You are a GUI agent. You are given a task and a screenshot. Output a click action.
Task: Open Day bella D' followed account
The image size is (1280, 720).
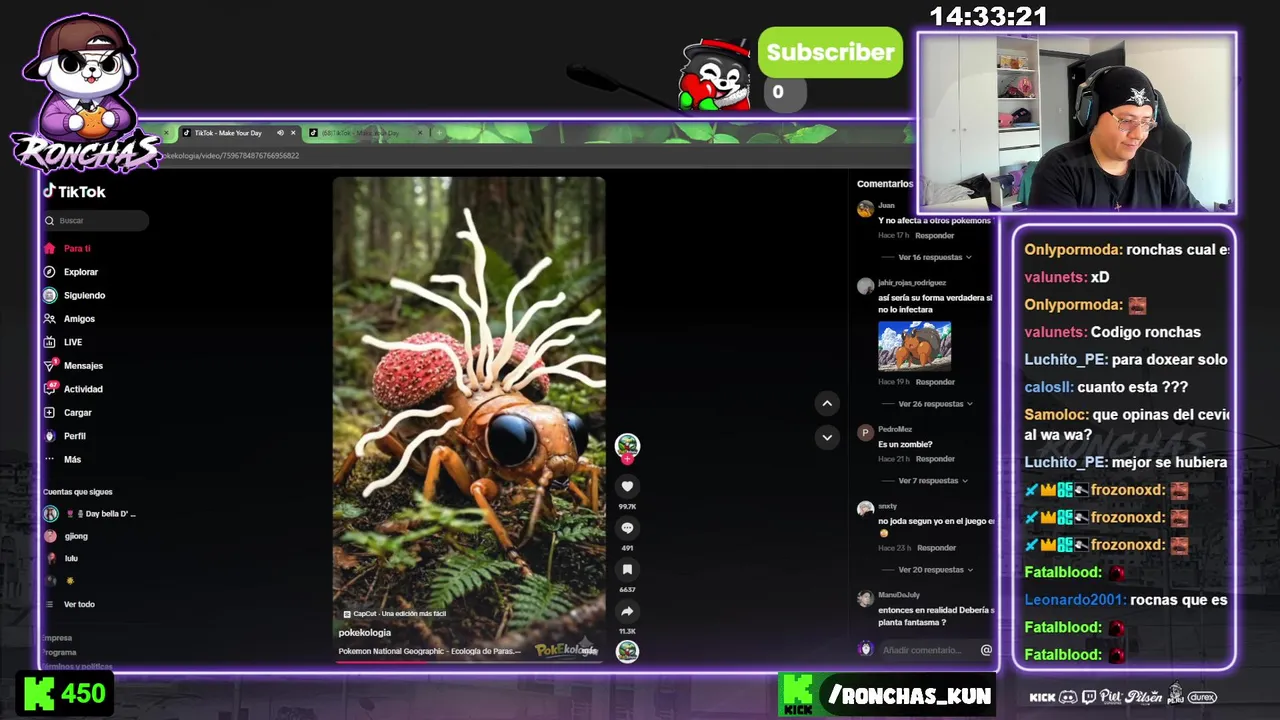90,514
